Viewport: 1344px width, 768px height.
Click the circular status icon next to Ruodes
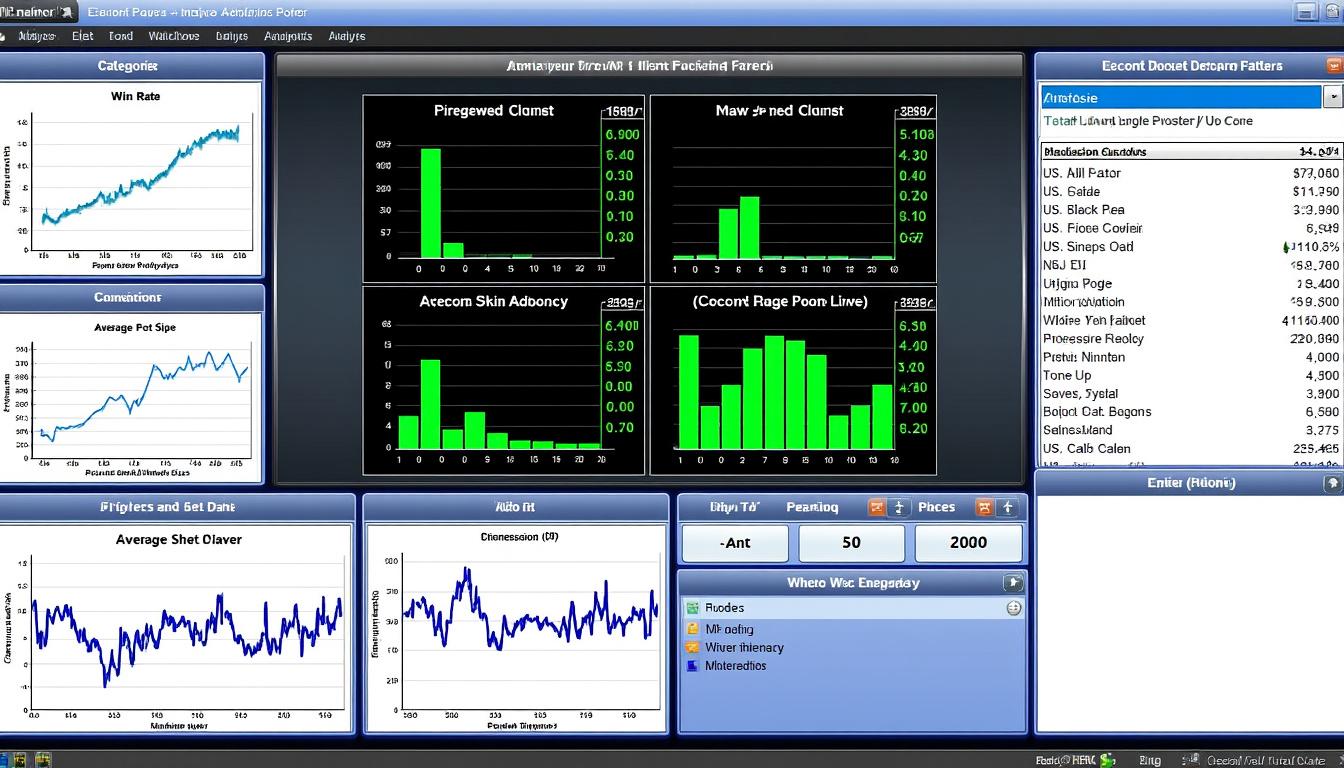(1013, 607)
